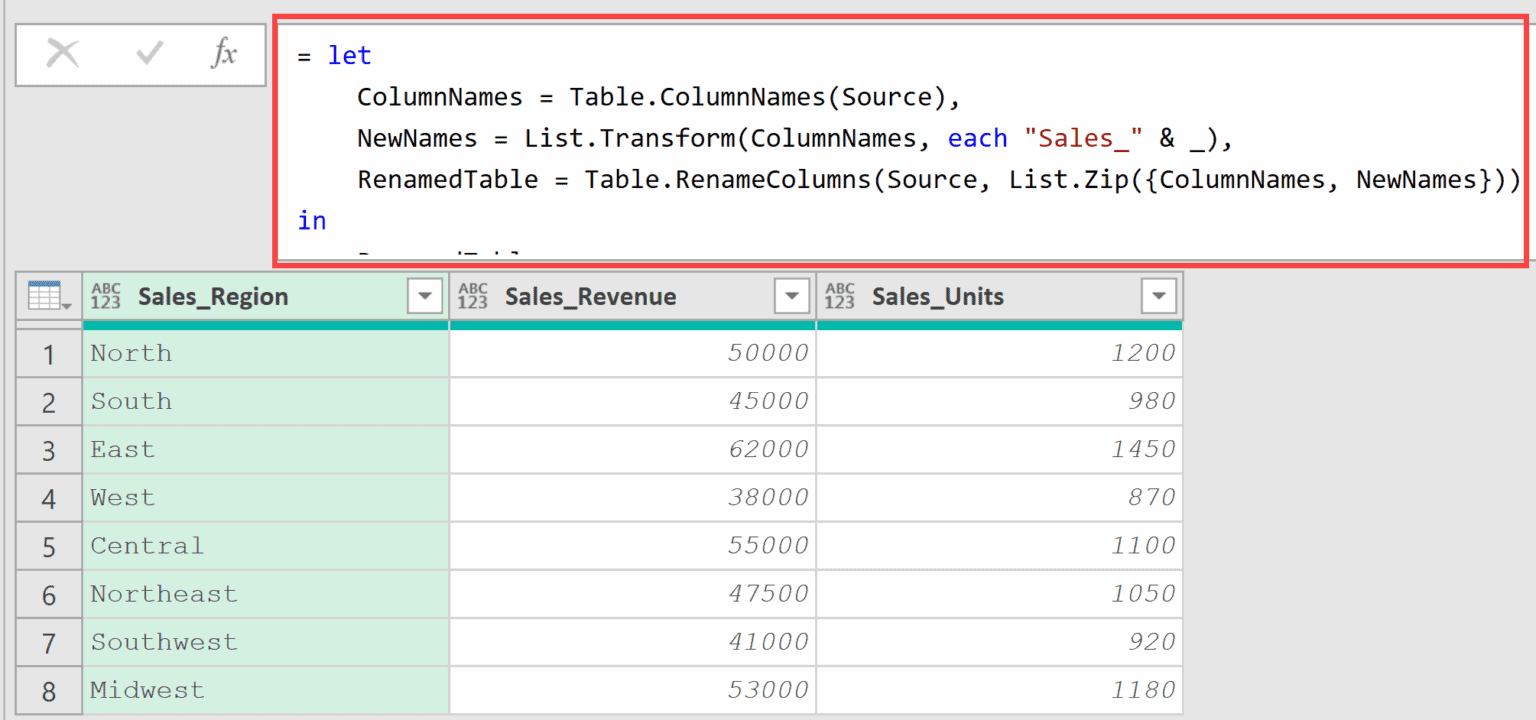Viewport: 1536px width, 720px height.
Task: Select row number 3
Action: click(x=49, y=450)
